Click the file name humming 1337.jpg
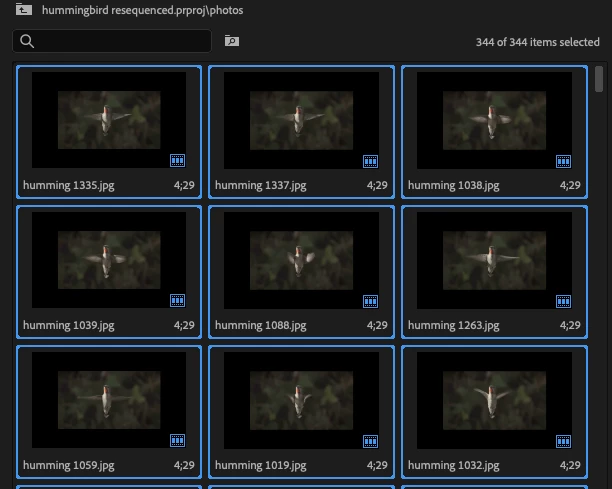 261,185
